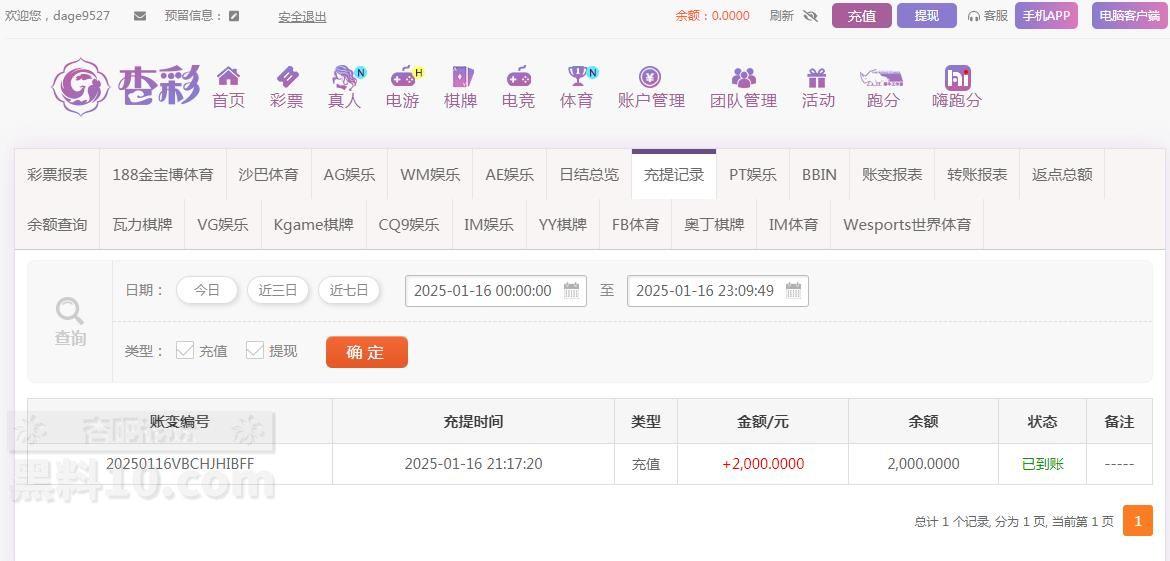Toggle the 充值 type checkbox

[184, 350]
